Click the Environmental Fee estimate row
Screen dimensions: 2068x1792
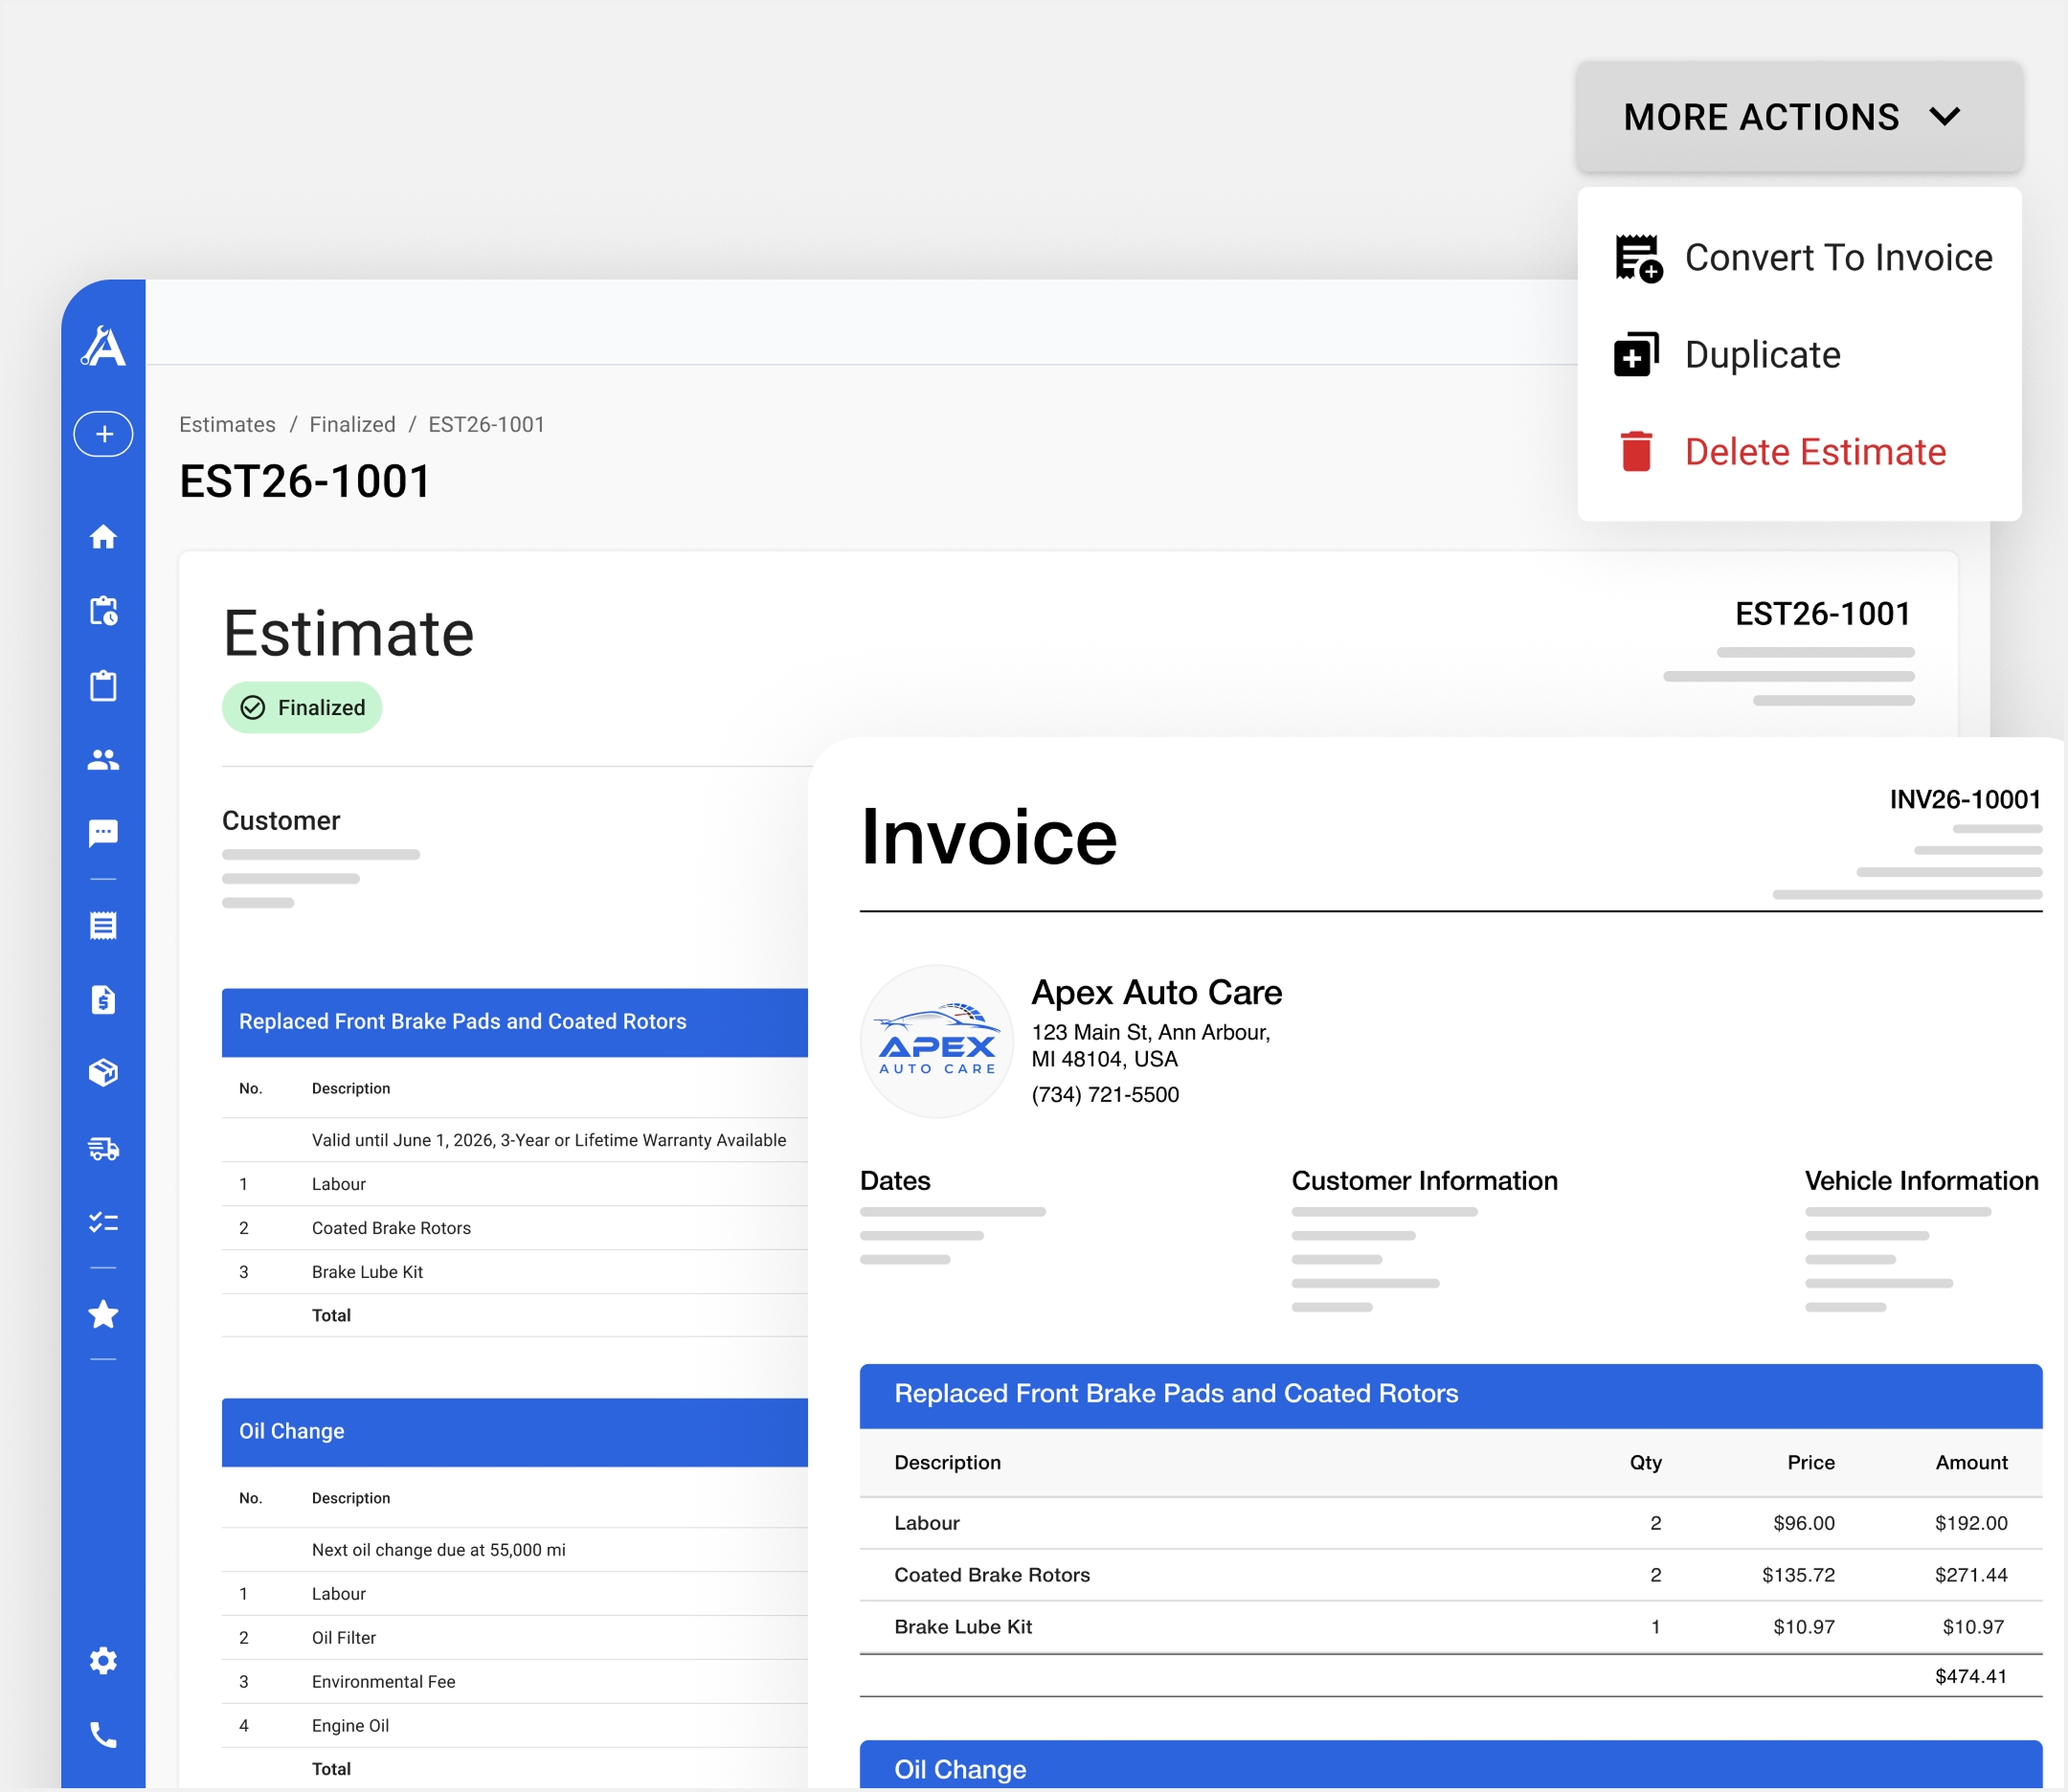(x=515, y=1682)
